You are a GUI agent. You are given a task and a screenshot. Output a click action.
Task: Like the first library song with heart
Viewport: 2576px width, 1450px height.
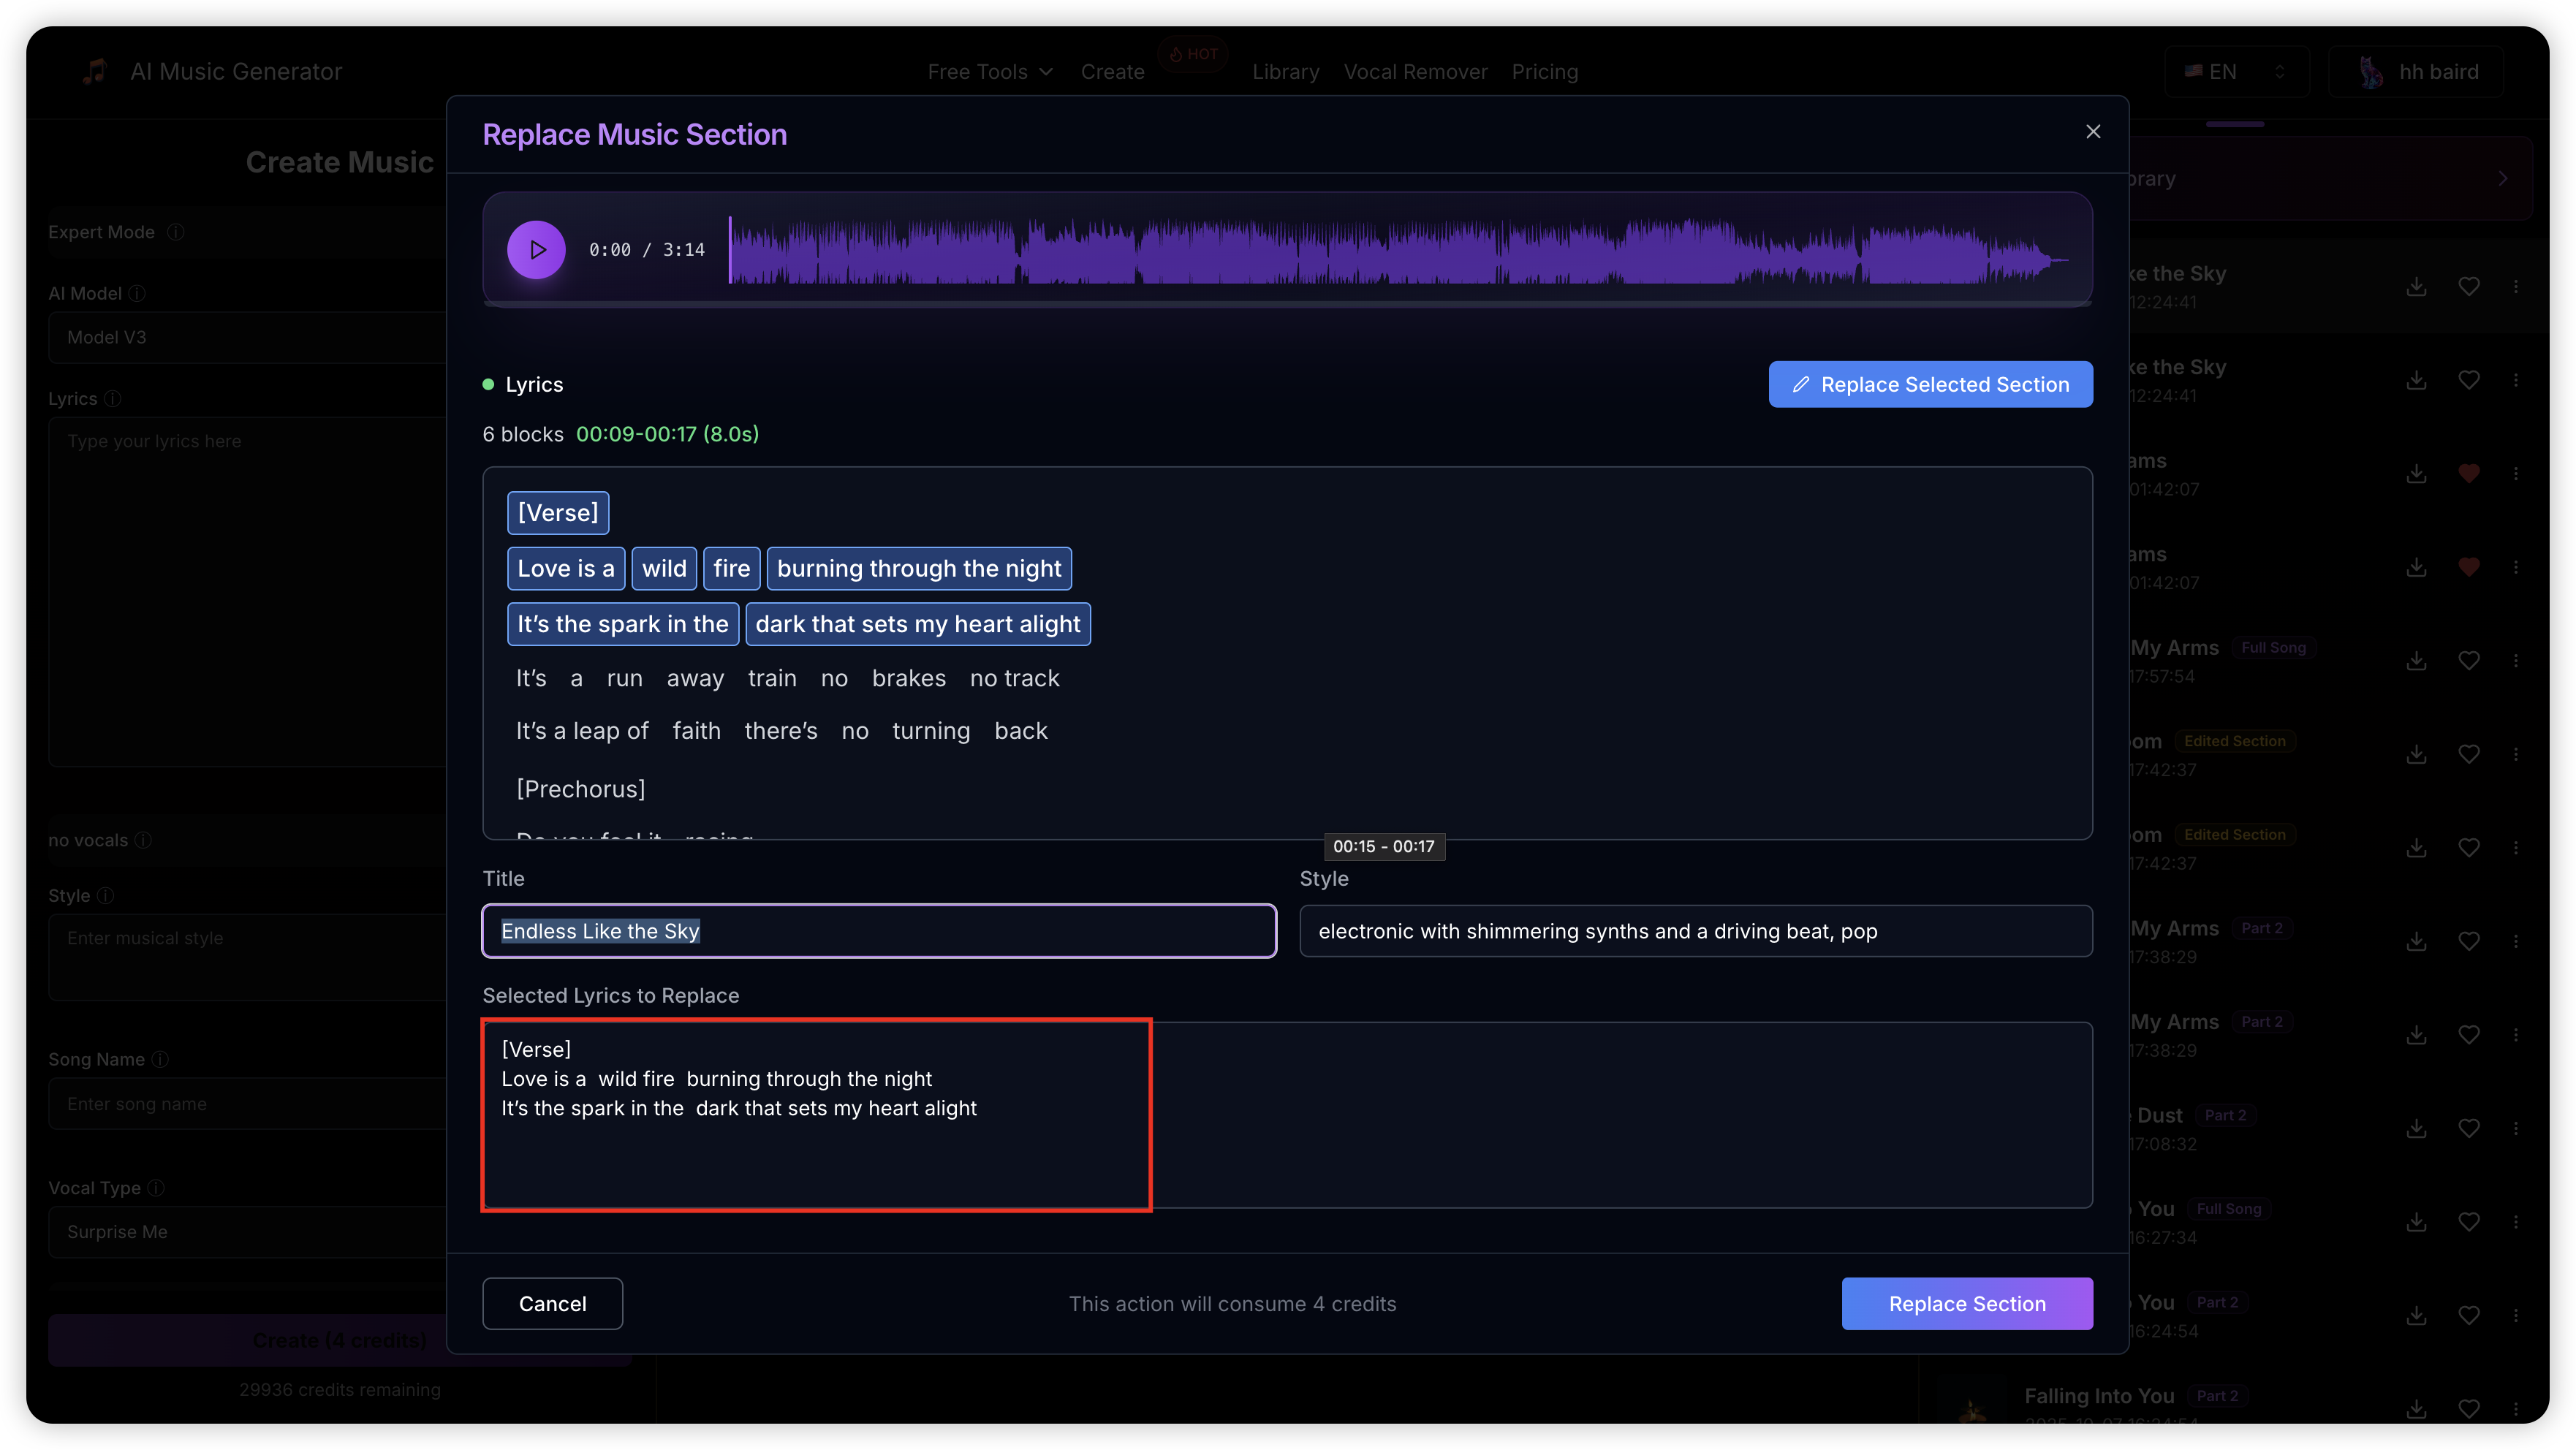click(2468, 287)
